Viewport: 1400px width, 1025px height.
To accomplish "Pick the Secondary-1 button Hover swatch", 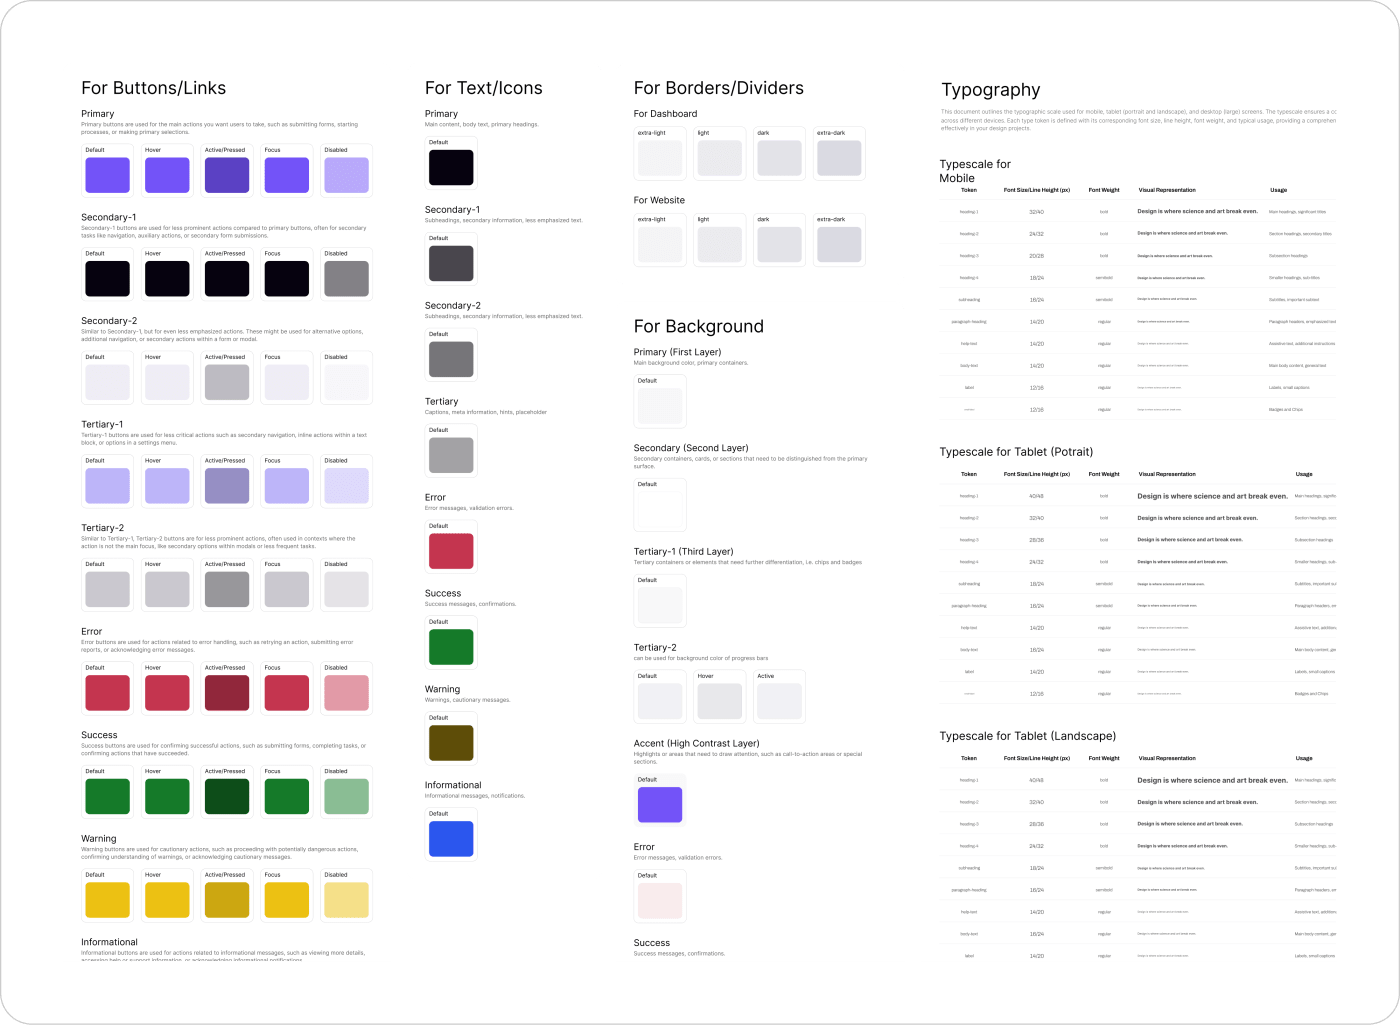I will pos(167,279).
